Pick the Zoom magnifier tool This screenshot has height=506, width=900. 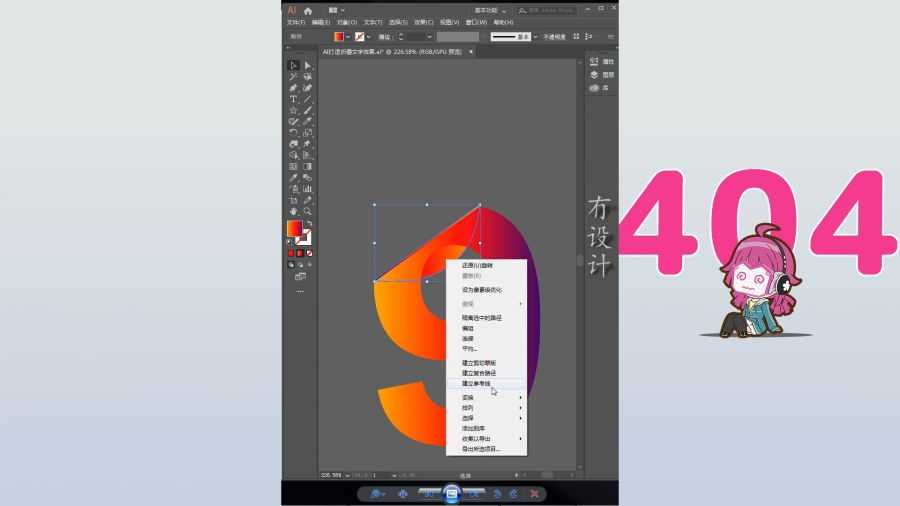(308, 211)
